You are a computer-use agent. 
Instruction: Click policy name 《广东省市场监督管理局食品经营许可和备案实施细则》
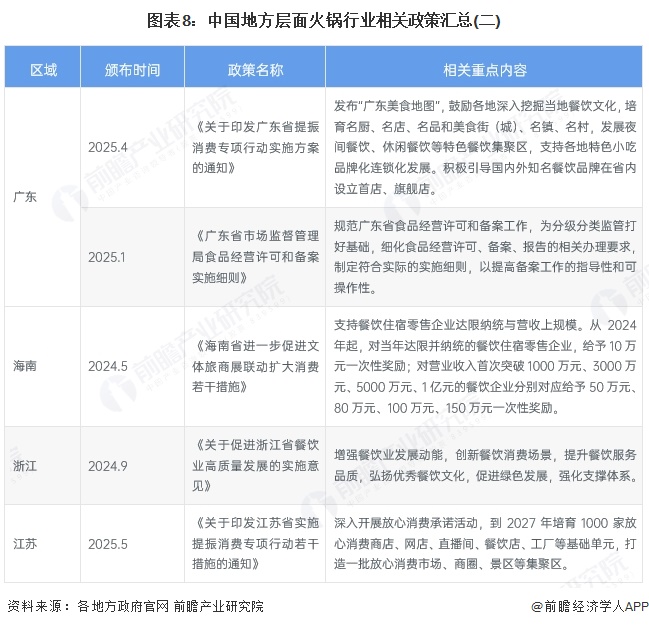(x=255, y=257)
